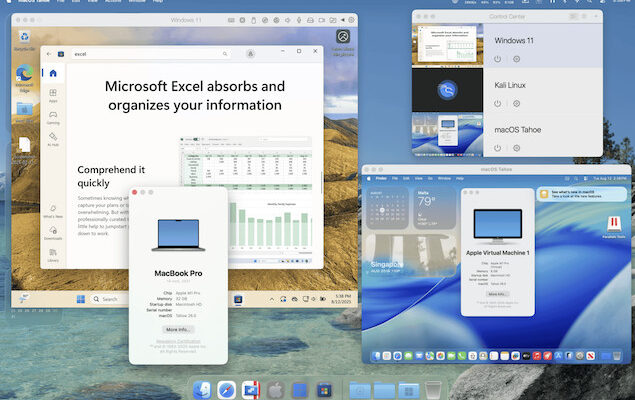635x400 pixels.
Task: Open the Windows taskbar weather widget
Action: point(24,299)
